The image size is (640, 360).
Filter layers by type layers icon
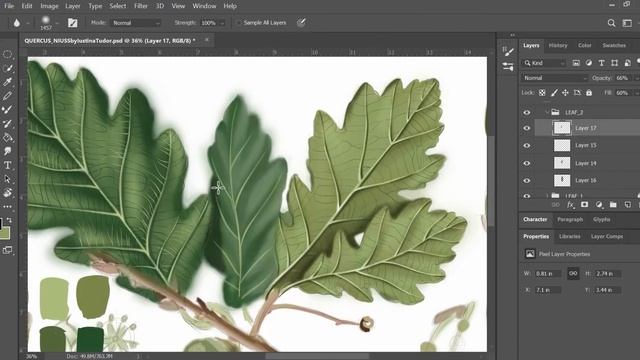point(601,63)
